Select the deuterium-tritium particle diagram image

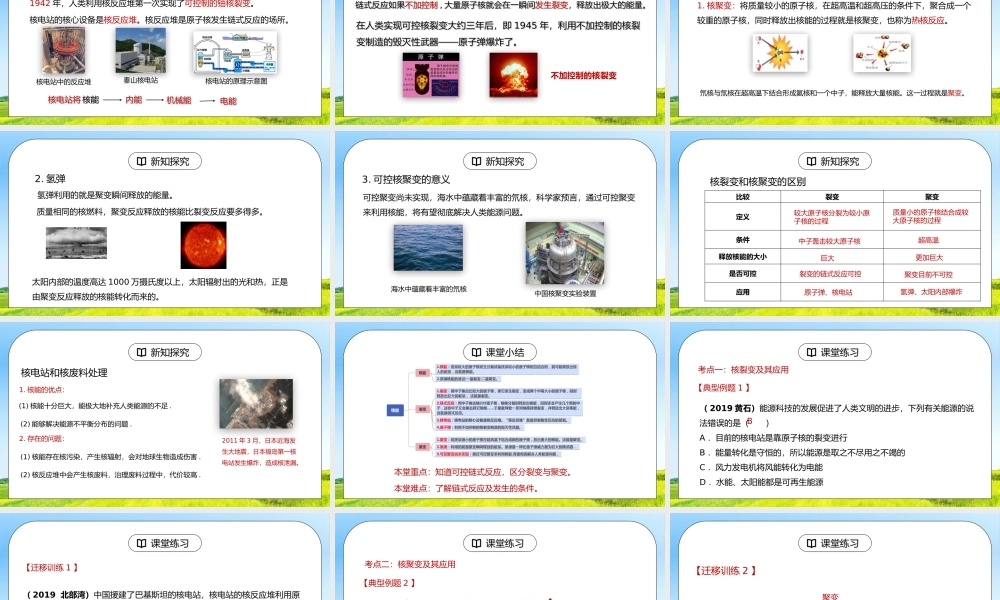coord(882,53)
